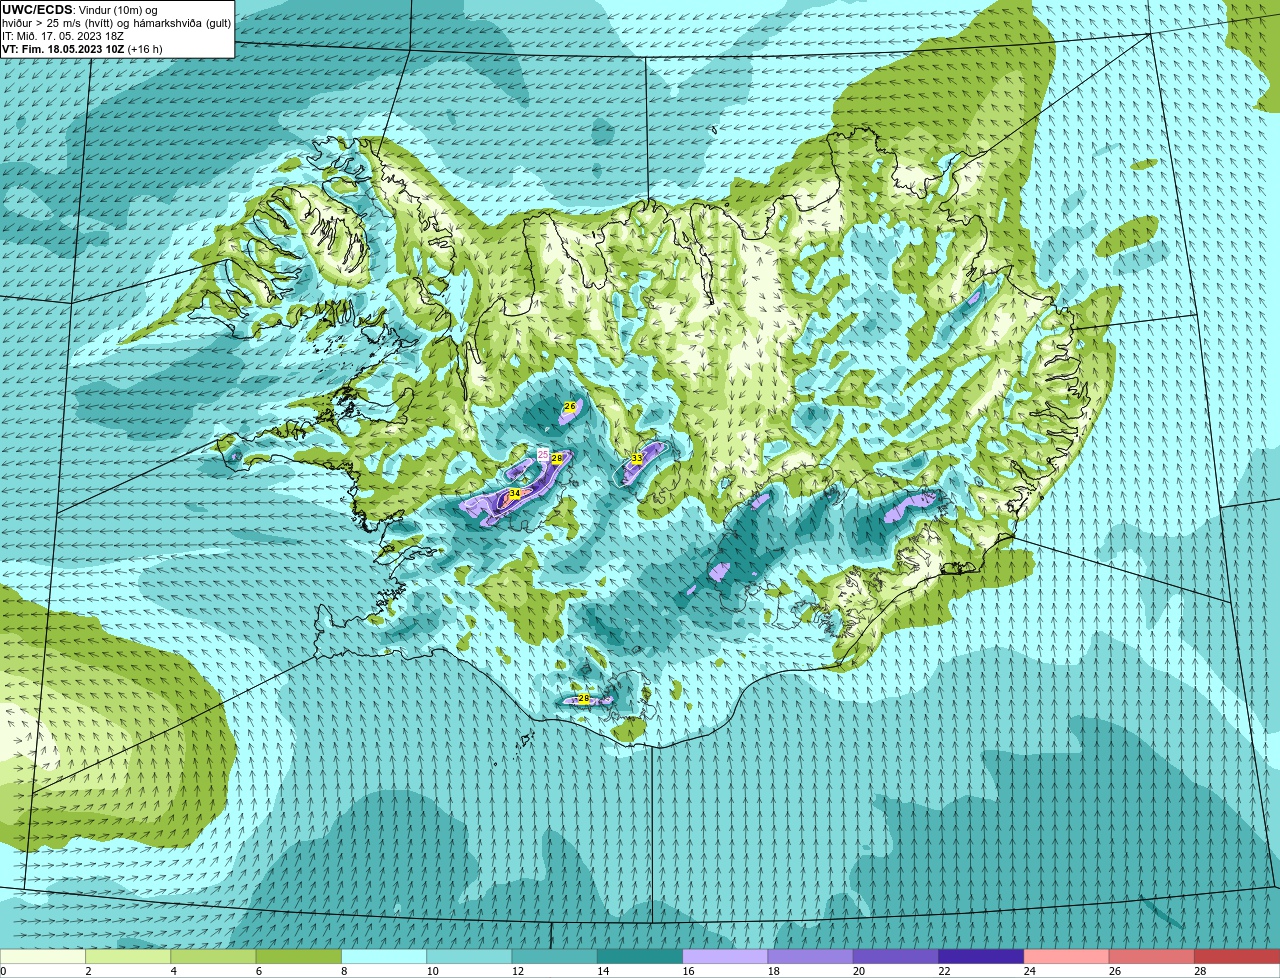Select the salmon 26–28 m/s legend swatch

(x=1152, y=956)
